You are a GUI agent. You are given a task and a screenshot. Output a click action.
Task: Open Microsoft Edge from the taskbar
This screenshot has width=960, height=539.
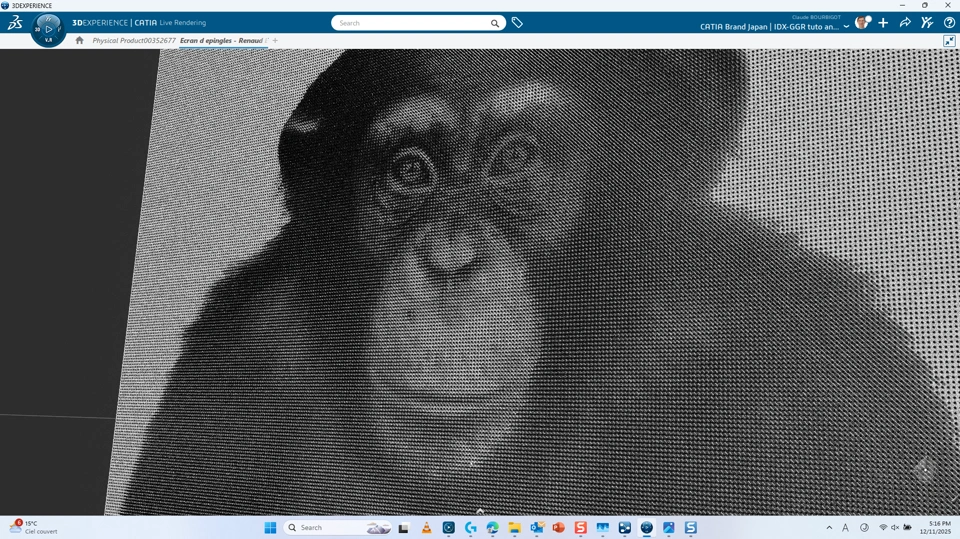[x=493, y=527]
